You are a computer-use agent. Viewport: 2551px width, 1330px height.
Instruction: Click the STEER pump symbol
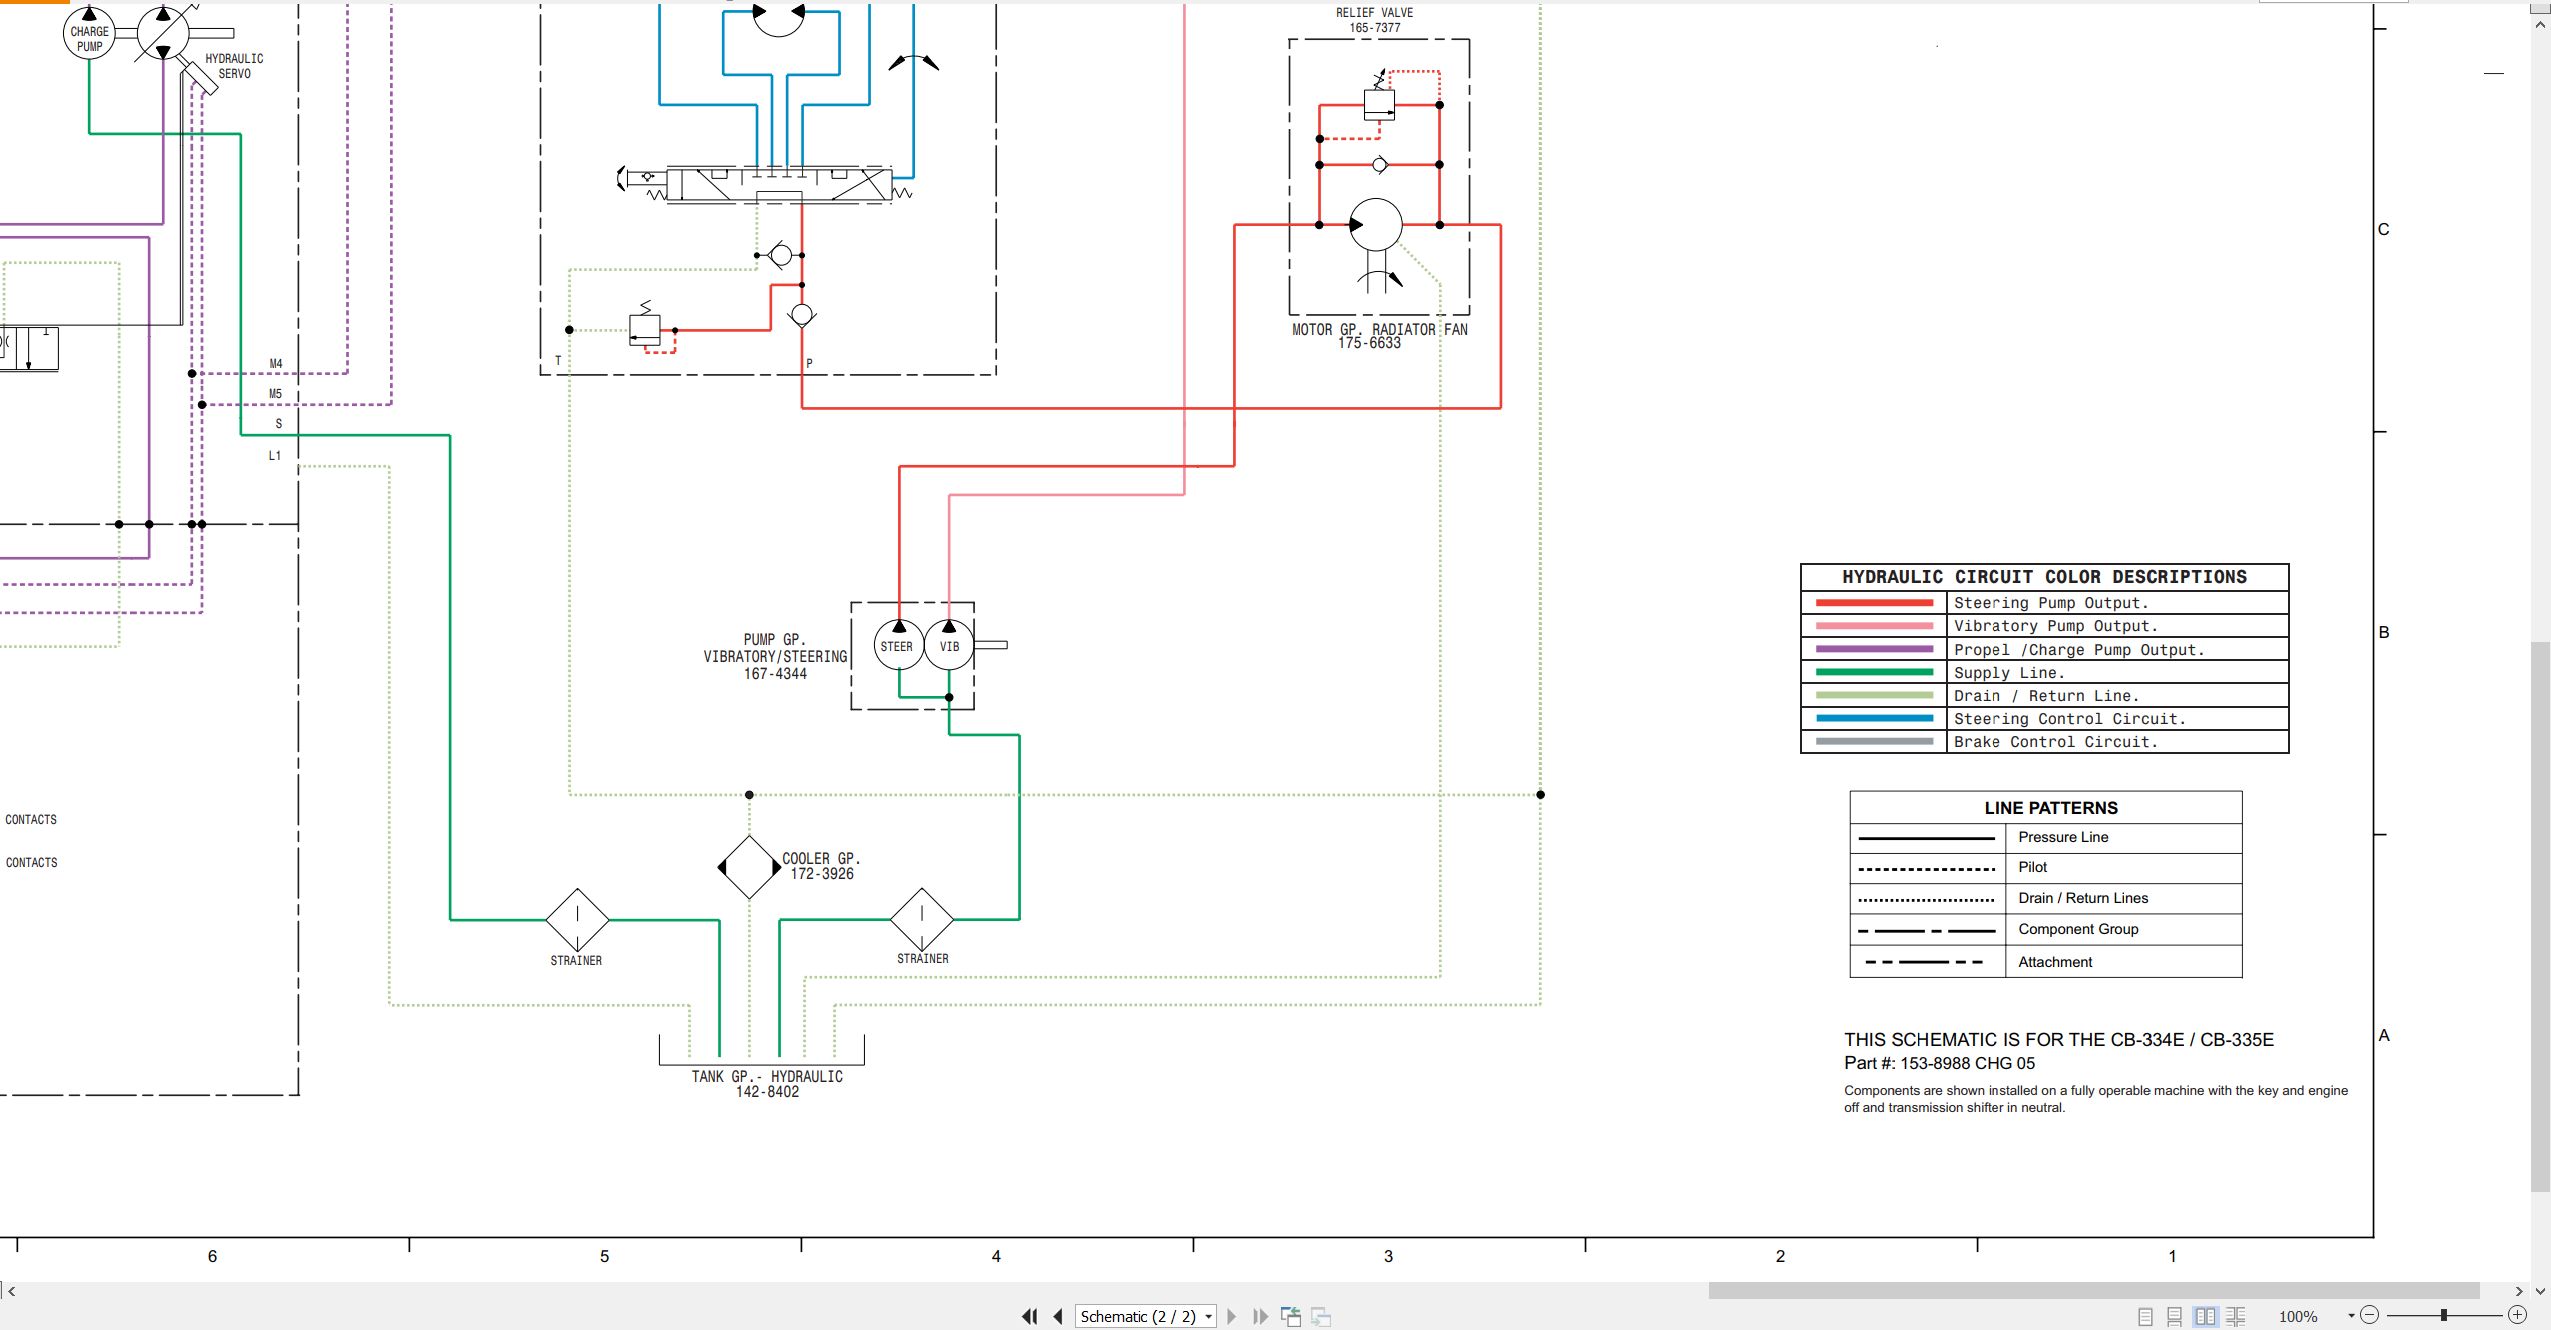(898, 646)
